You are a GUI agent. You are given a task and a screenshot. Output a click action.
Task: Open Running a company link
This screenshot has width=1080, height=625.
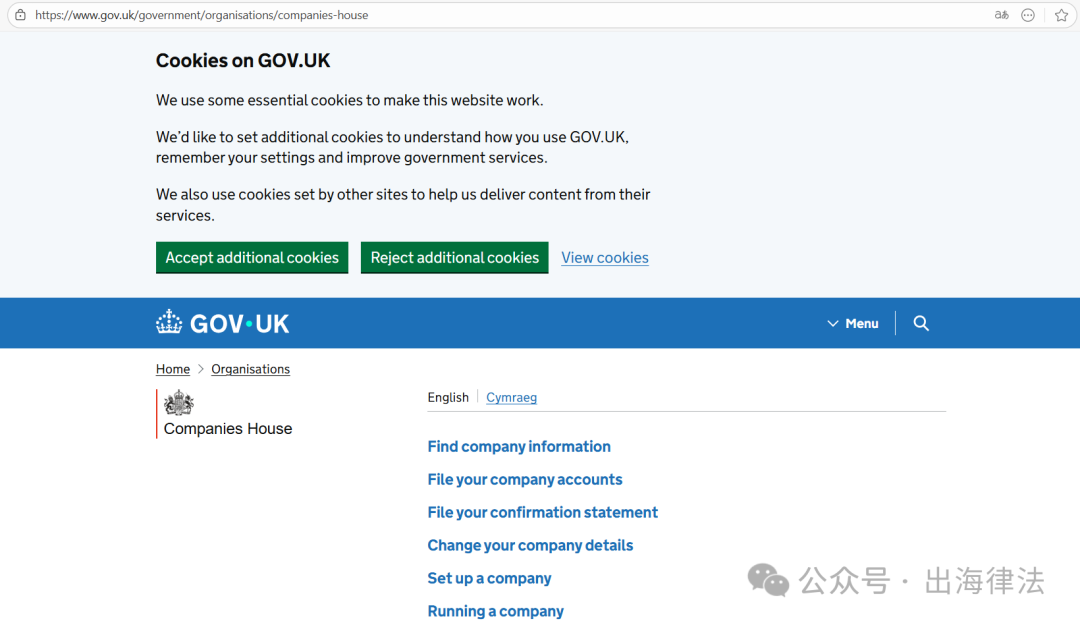click(496, 611)
